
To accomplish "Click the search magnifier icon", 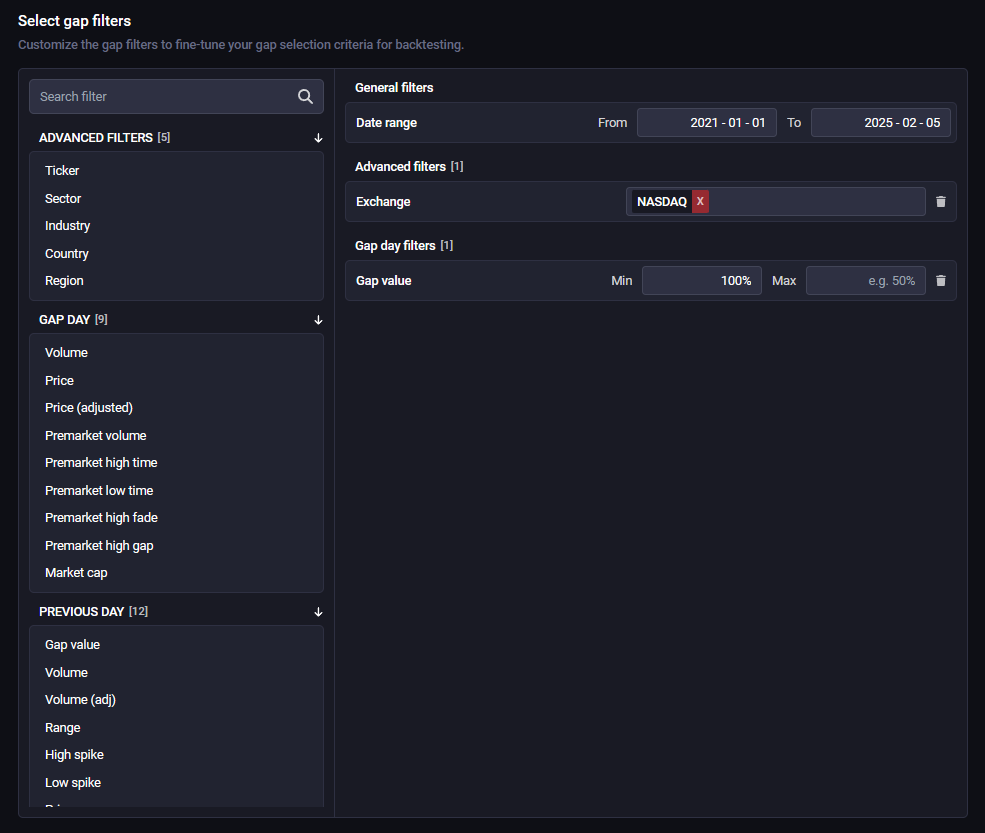I will (305, 96).
